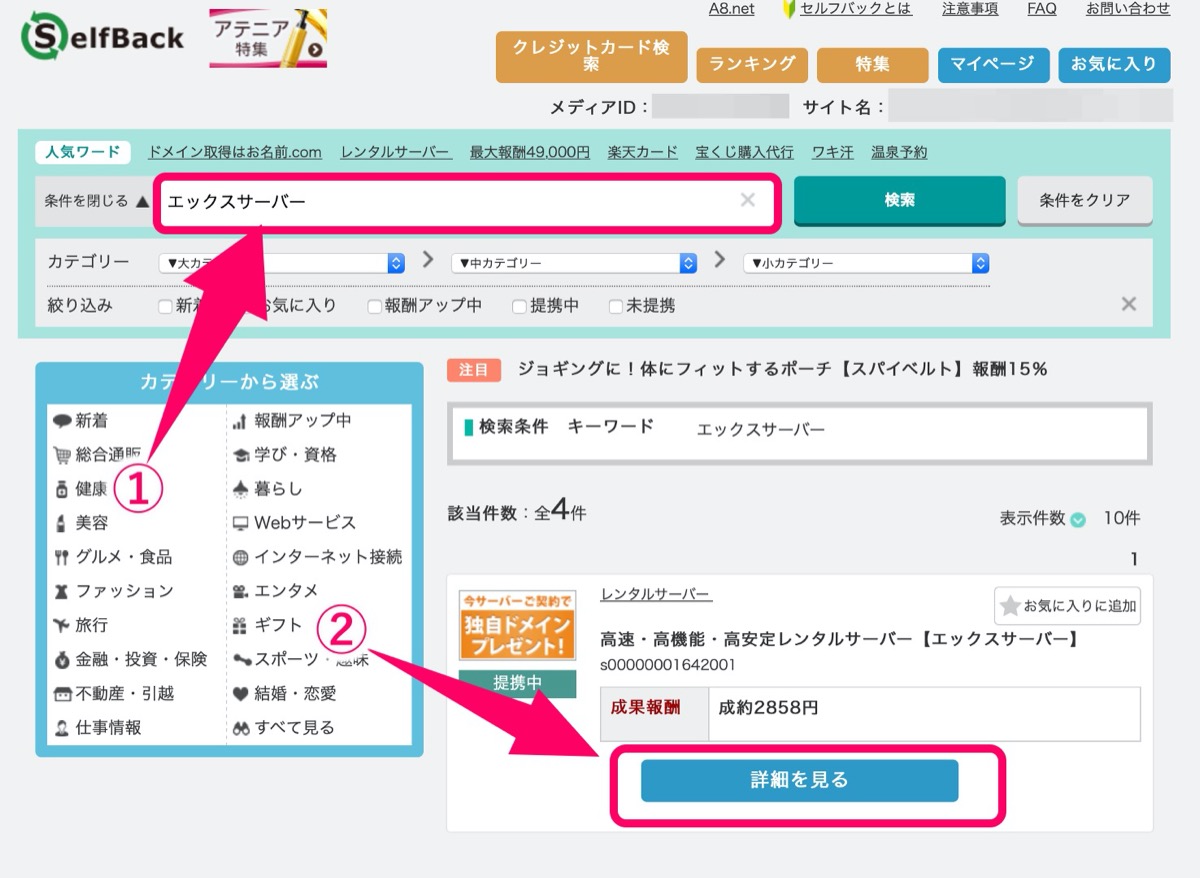Select popular word 温泉予約
This screenshot has height=878, width=1200.
(x=899, y=152)
